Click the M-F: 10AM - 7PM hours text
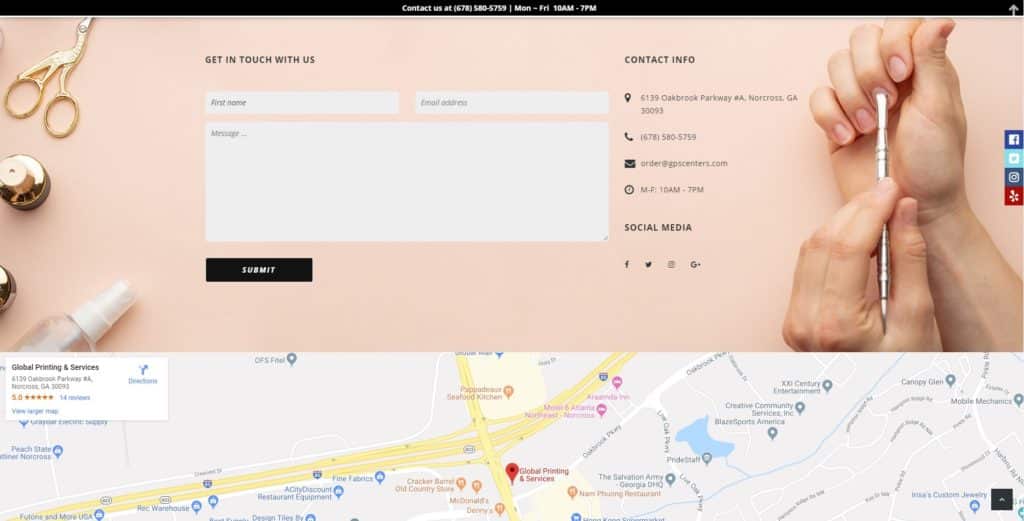 672,190
